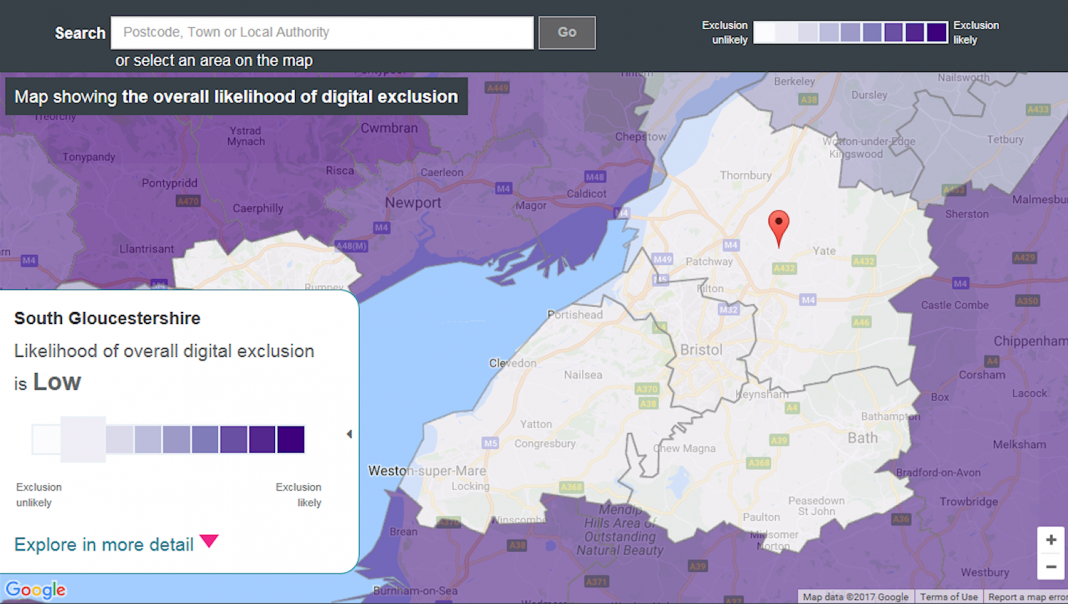This screenshot has height=604, width=1068.
Task: Click the Map data ©2017 Google attribution
Action: click(855, 597)
